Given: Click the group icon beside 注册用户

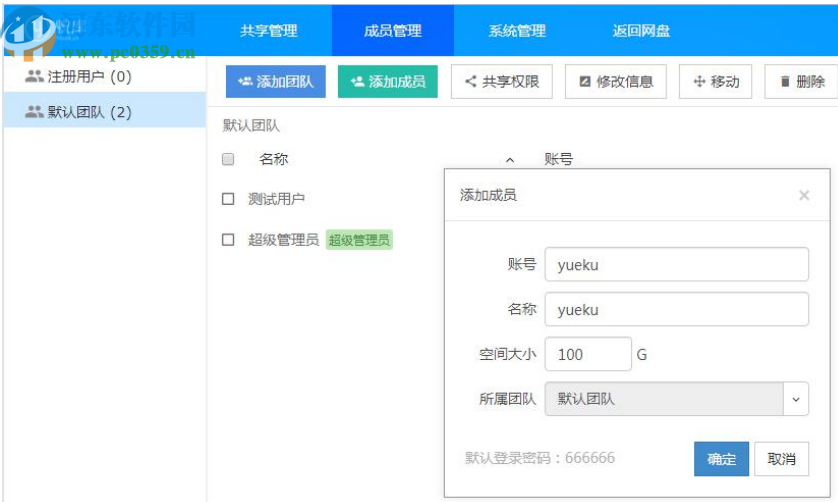Looking at the screenshot, I should click(x=34, y=76).
